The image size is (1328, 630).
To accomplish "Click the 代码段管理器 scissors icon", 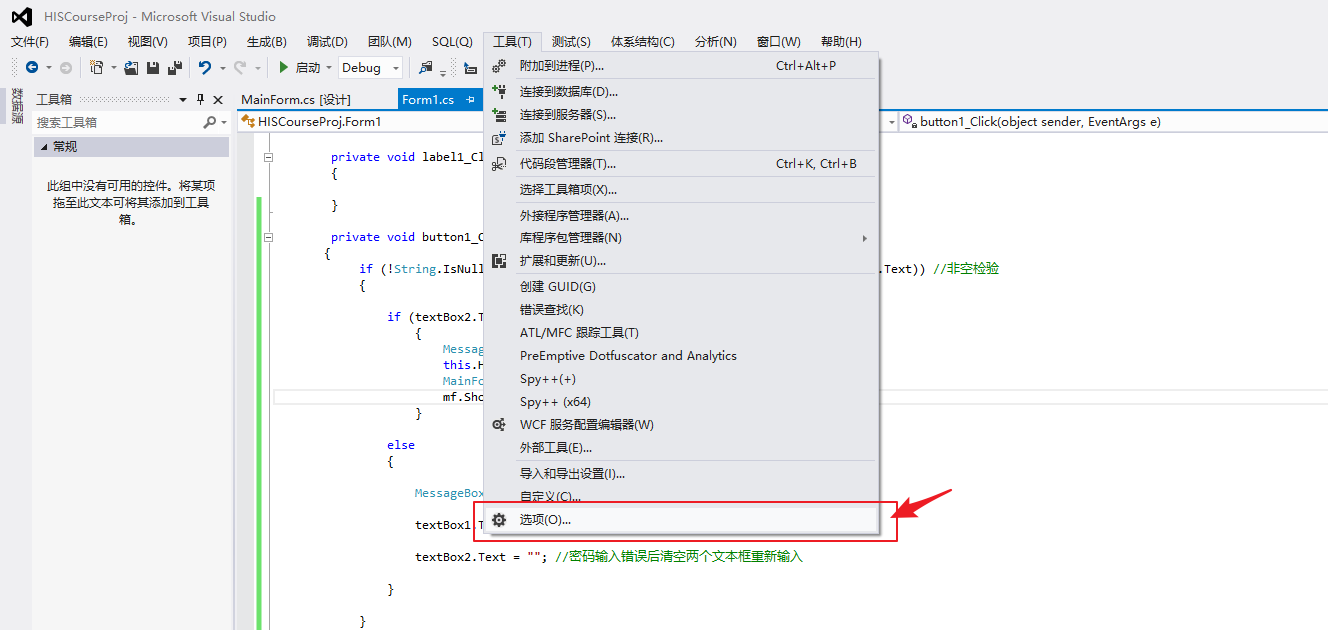I will [499, 163].
